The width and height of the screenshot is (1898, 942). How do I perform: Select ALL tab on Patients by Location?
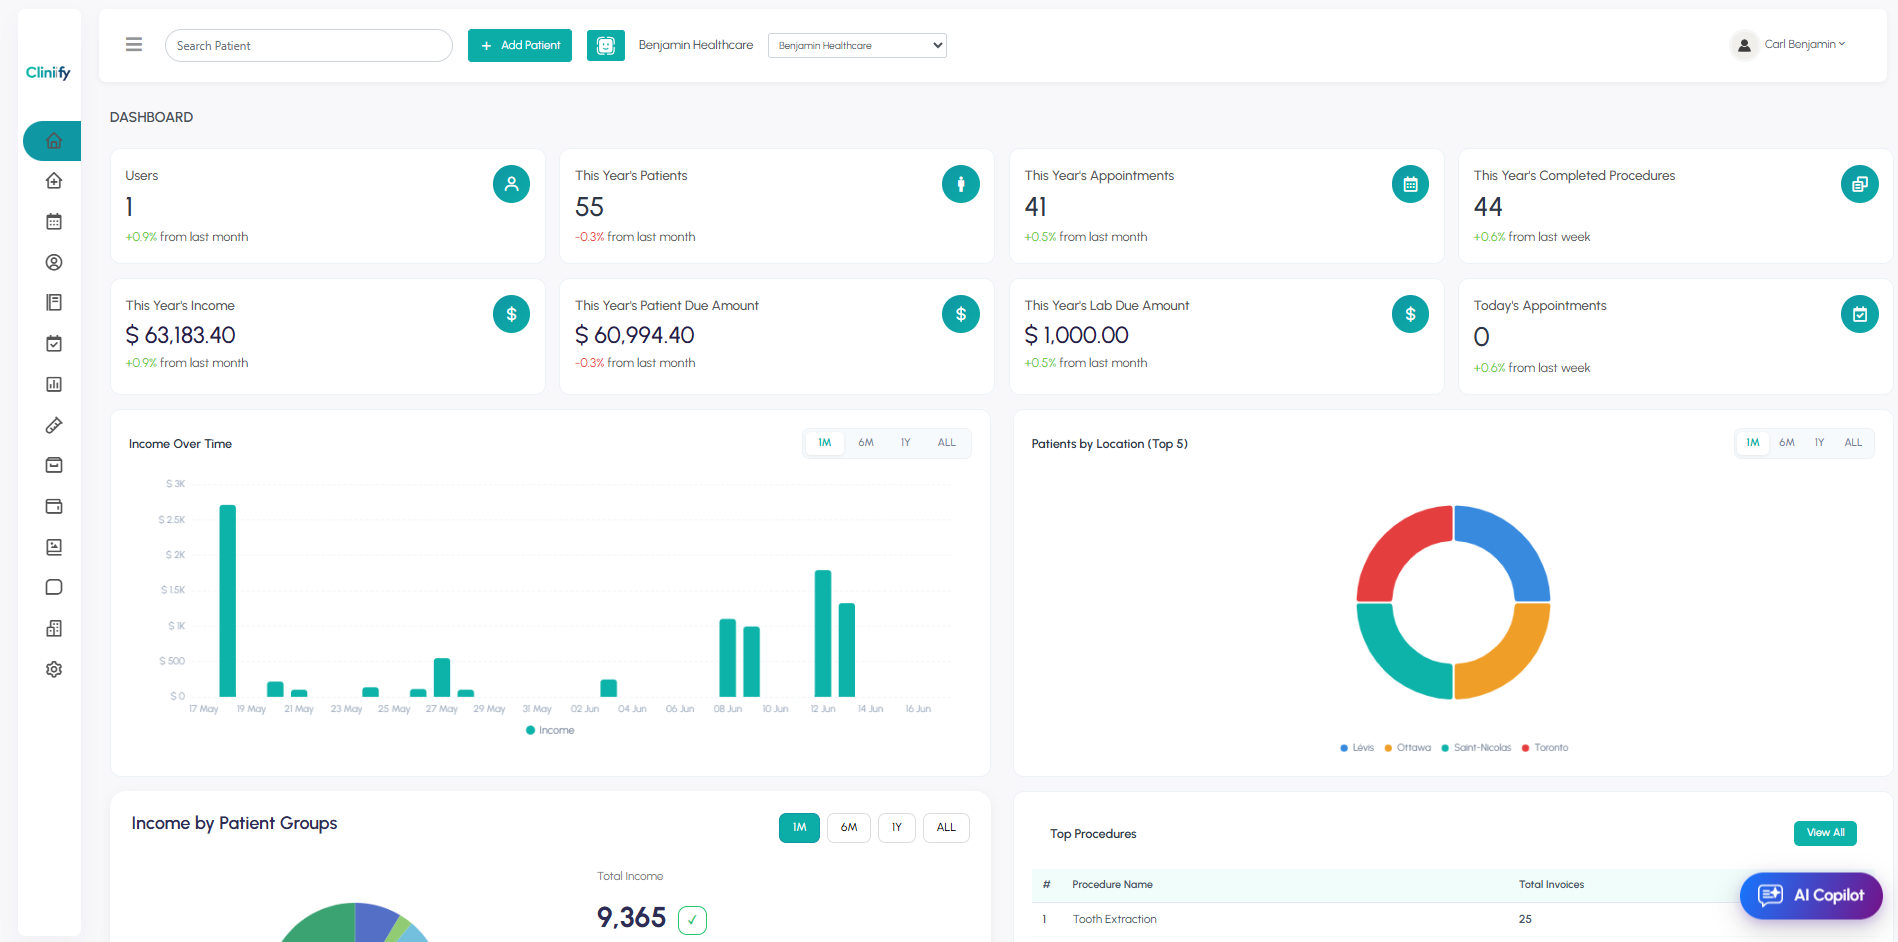(x=1853, y=443)
